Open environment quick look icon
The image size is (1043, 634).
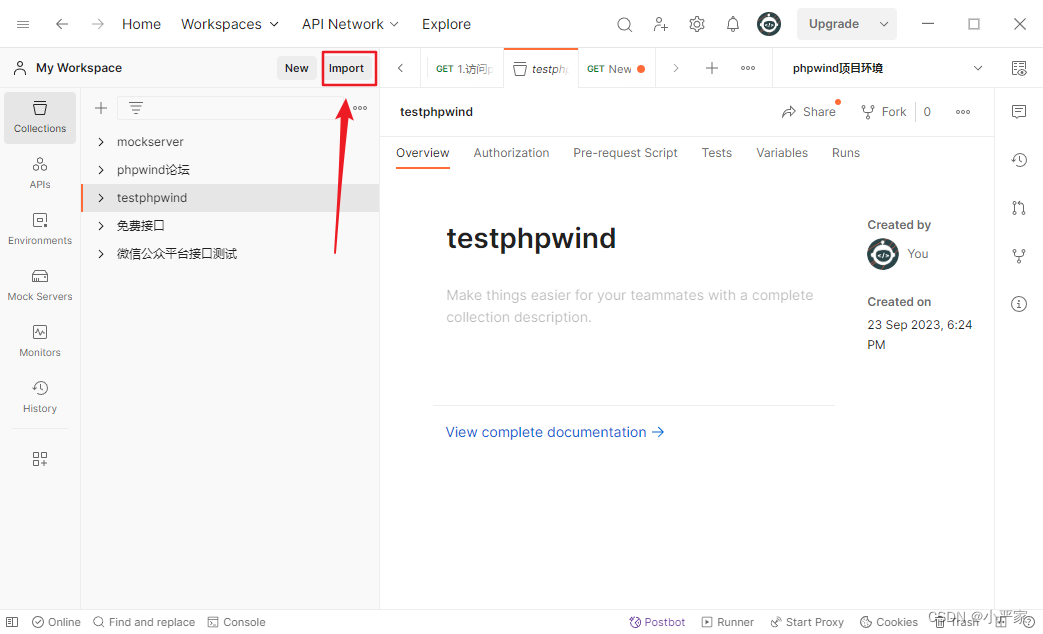1018,68
